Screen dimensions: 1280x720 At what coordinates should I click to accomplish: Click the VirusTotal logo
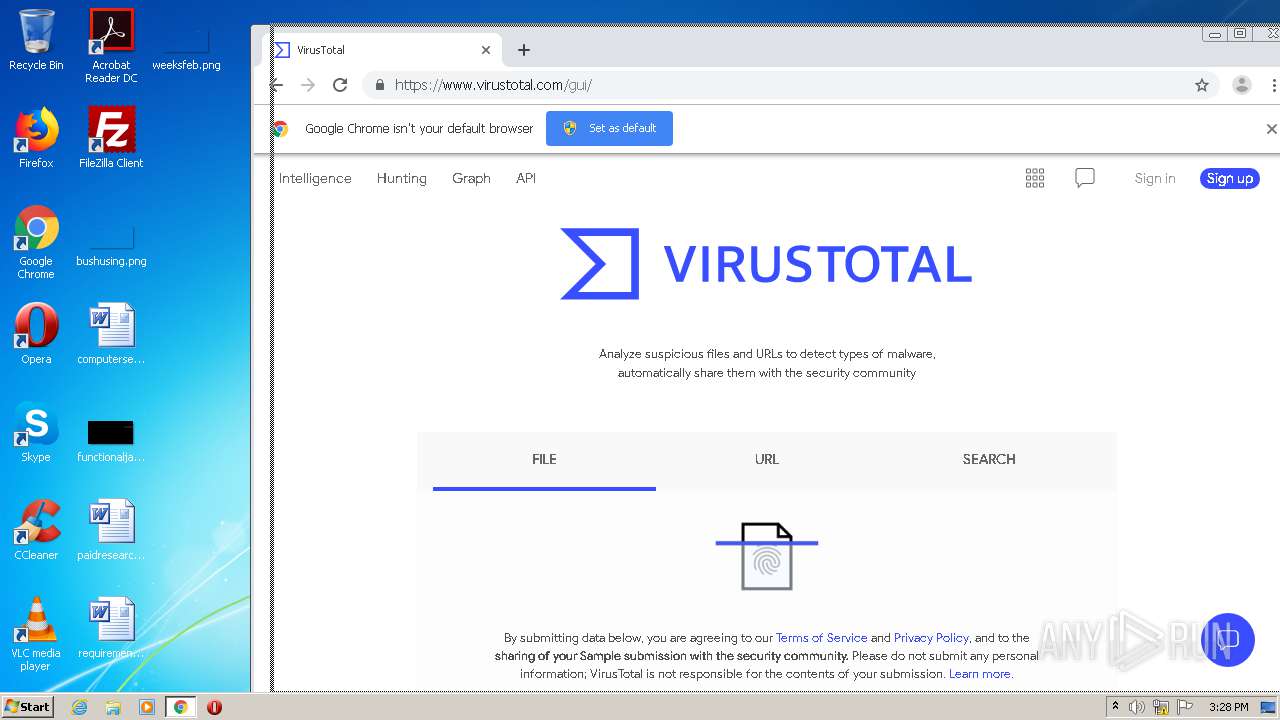(766, 264)
